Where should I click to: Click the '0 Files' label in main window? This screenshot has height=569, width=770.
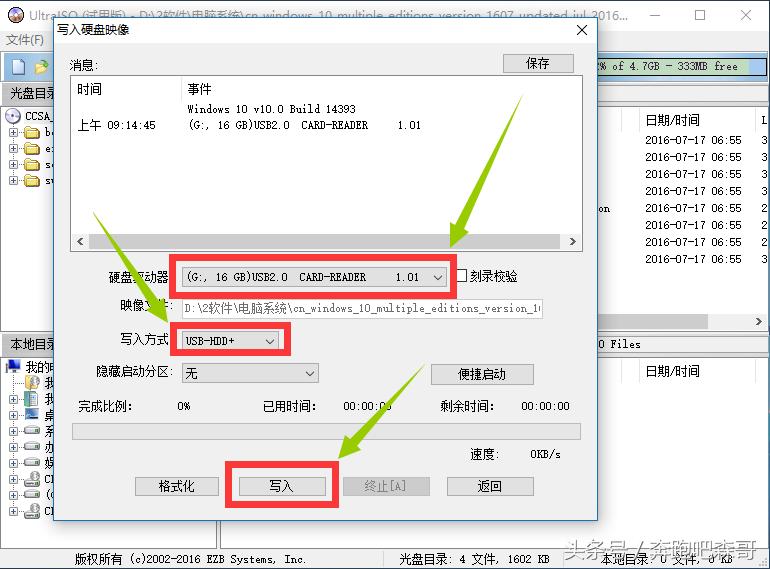tap(620, 344)
